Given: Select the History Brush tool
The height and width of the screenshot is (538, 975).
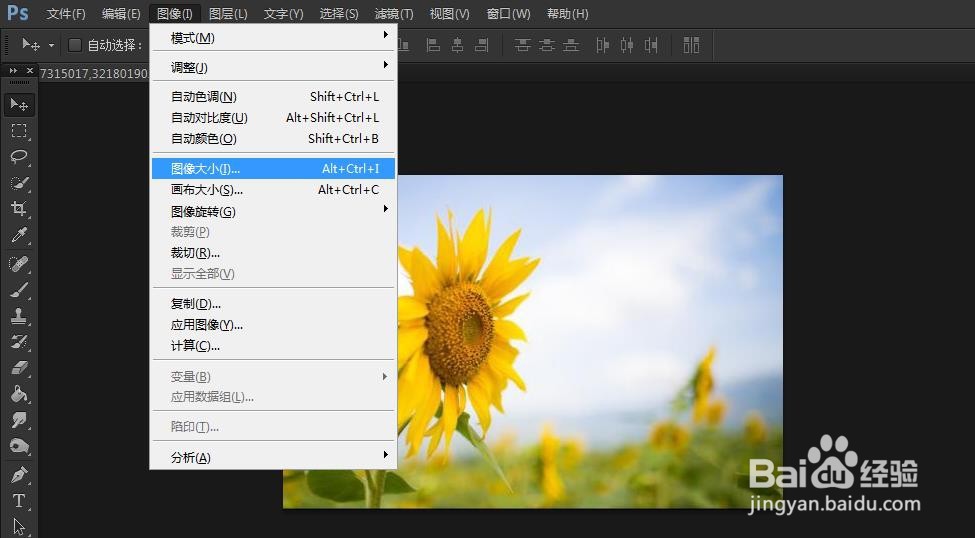Looking at the screenshot, I should tap(19, 342).
